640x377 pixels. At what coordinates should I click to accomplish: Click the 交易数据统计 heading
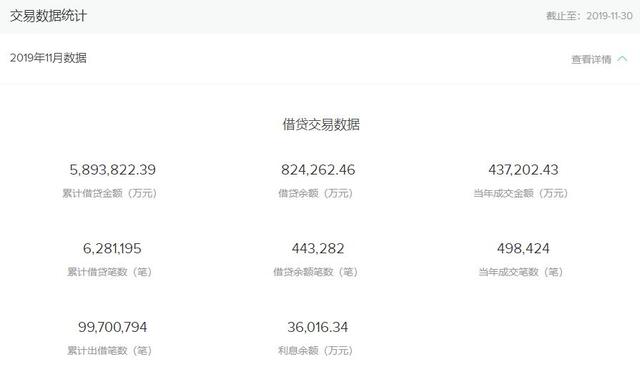point(48,16)
